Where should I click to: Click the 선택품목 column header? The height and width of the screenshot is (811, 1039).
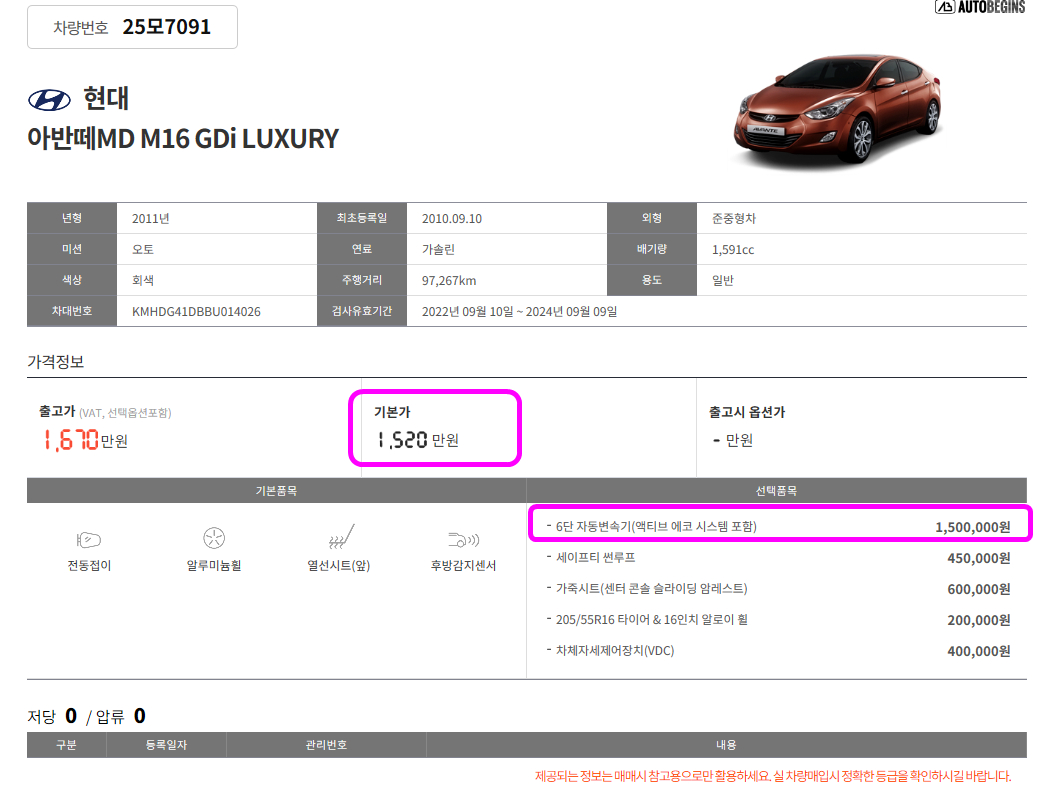pos(777,491)
